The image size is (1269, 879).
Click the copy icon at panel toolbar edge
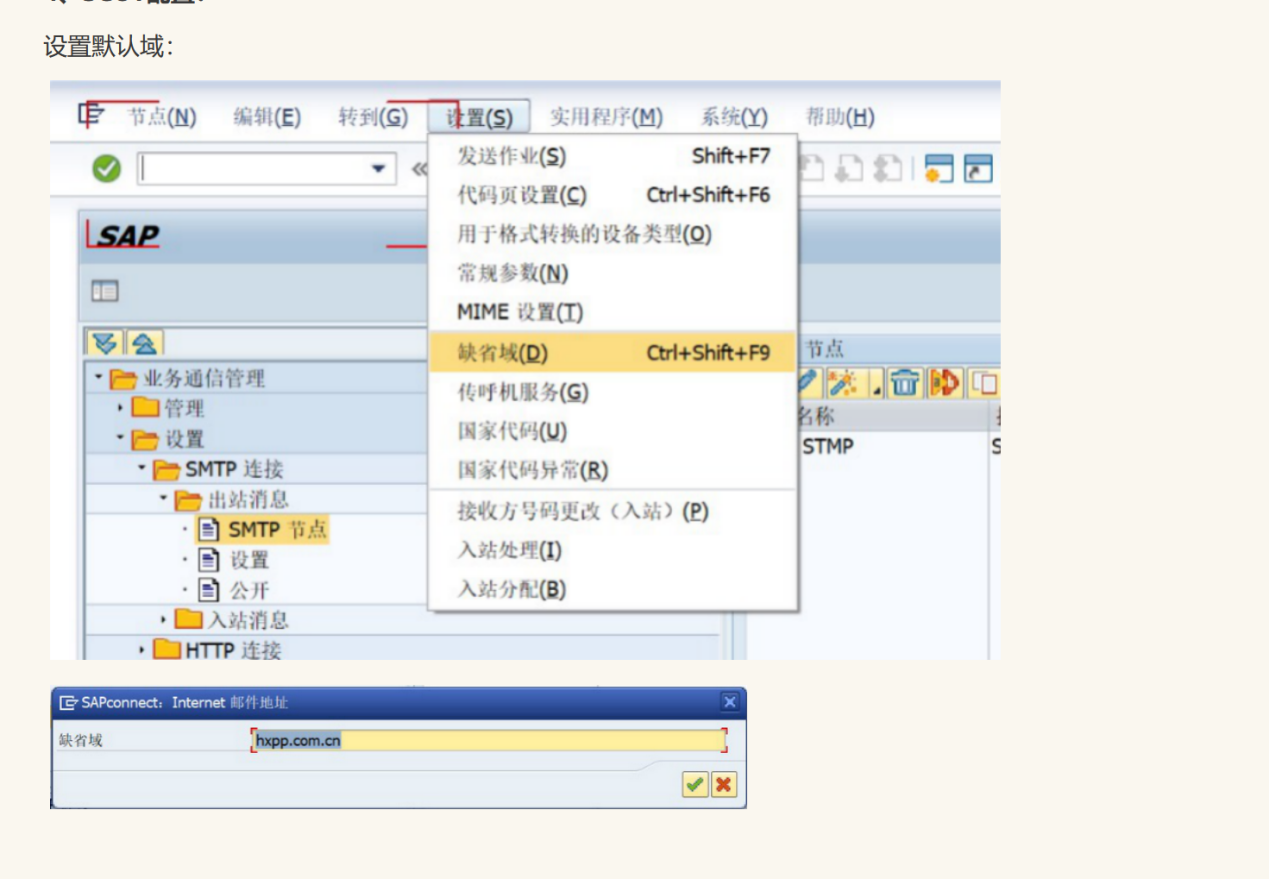pyautogui.click(x=986, y=383)
